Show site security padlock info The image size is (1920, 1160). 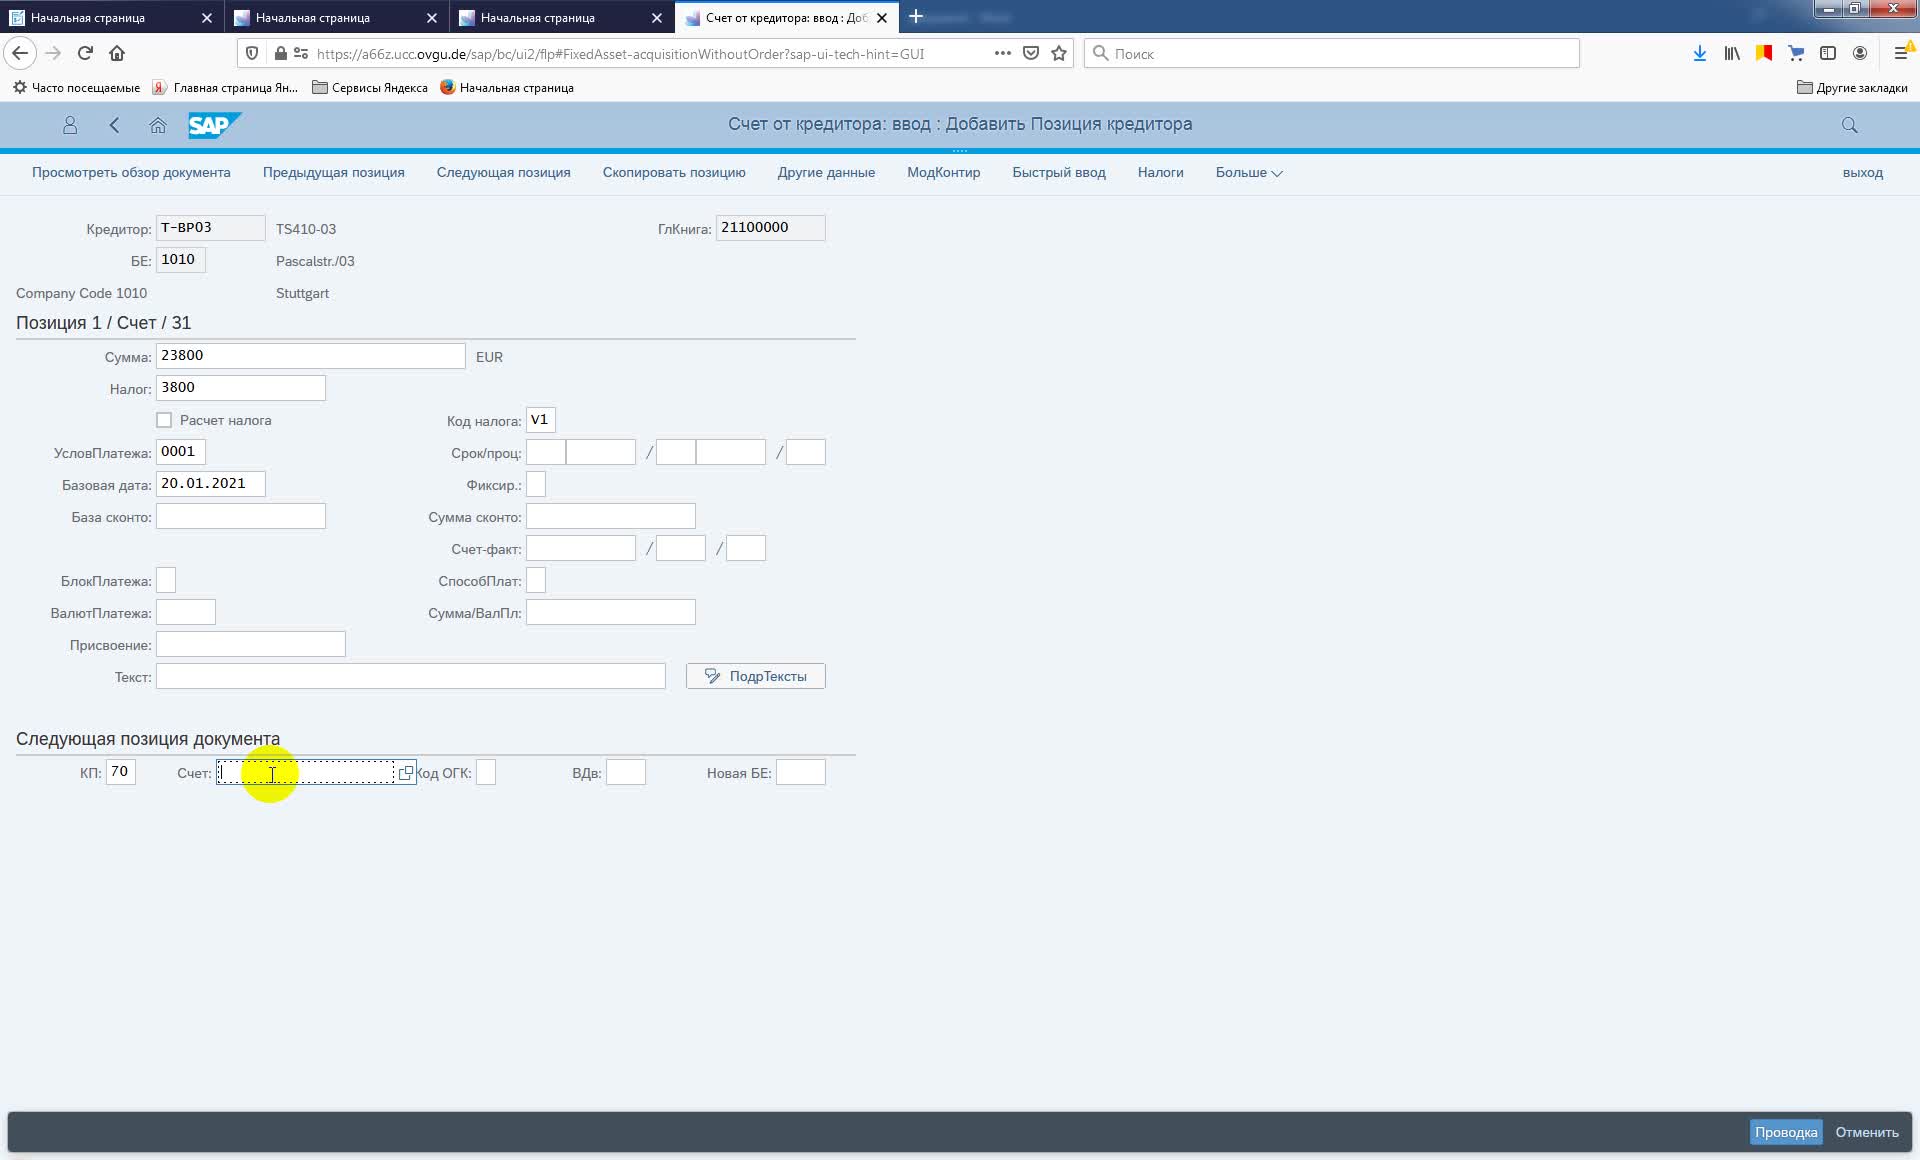pos(280,53)
